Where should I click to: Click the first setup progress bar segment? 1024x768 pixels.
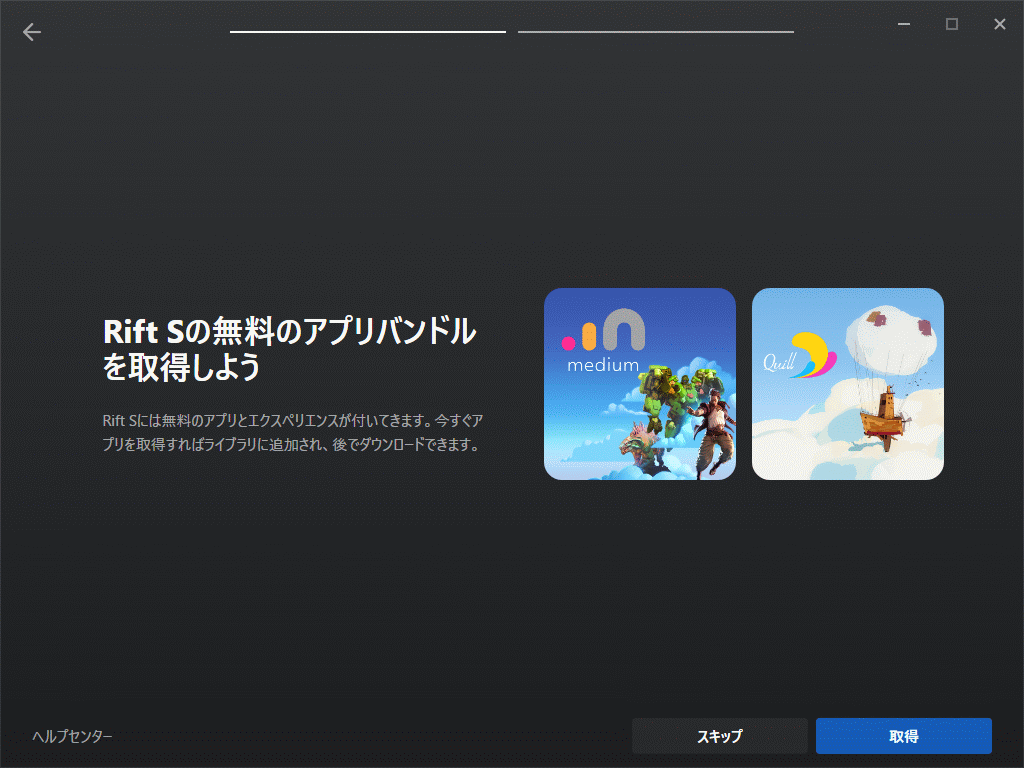(x=368, y=31)
